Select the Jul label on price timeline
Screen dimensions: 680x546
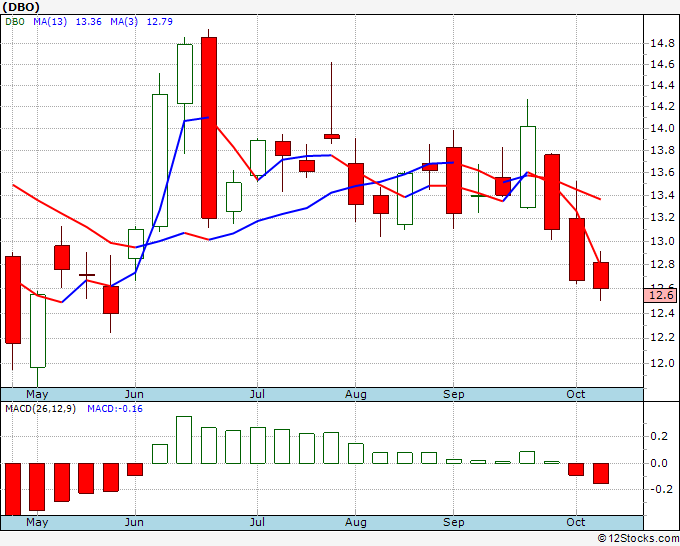[257, 394]
